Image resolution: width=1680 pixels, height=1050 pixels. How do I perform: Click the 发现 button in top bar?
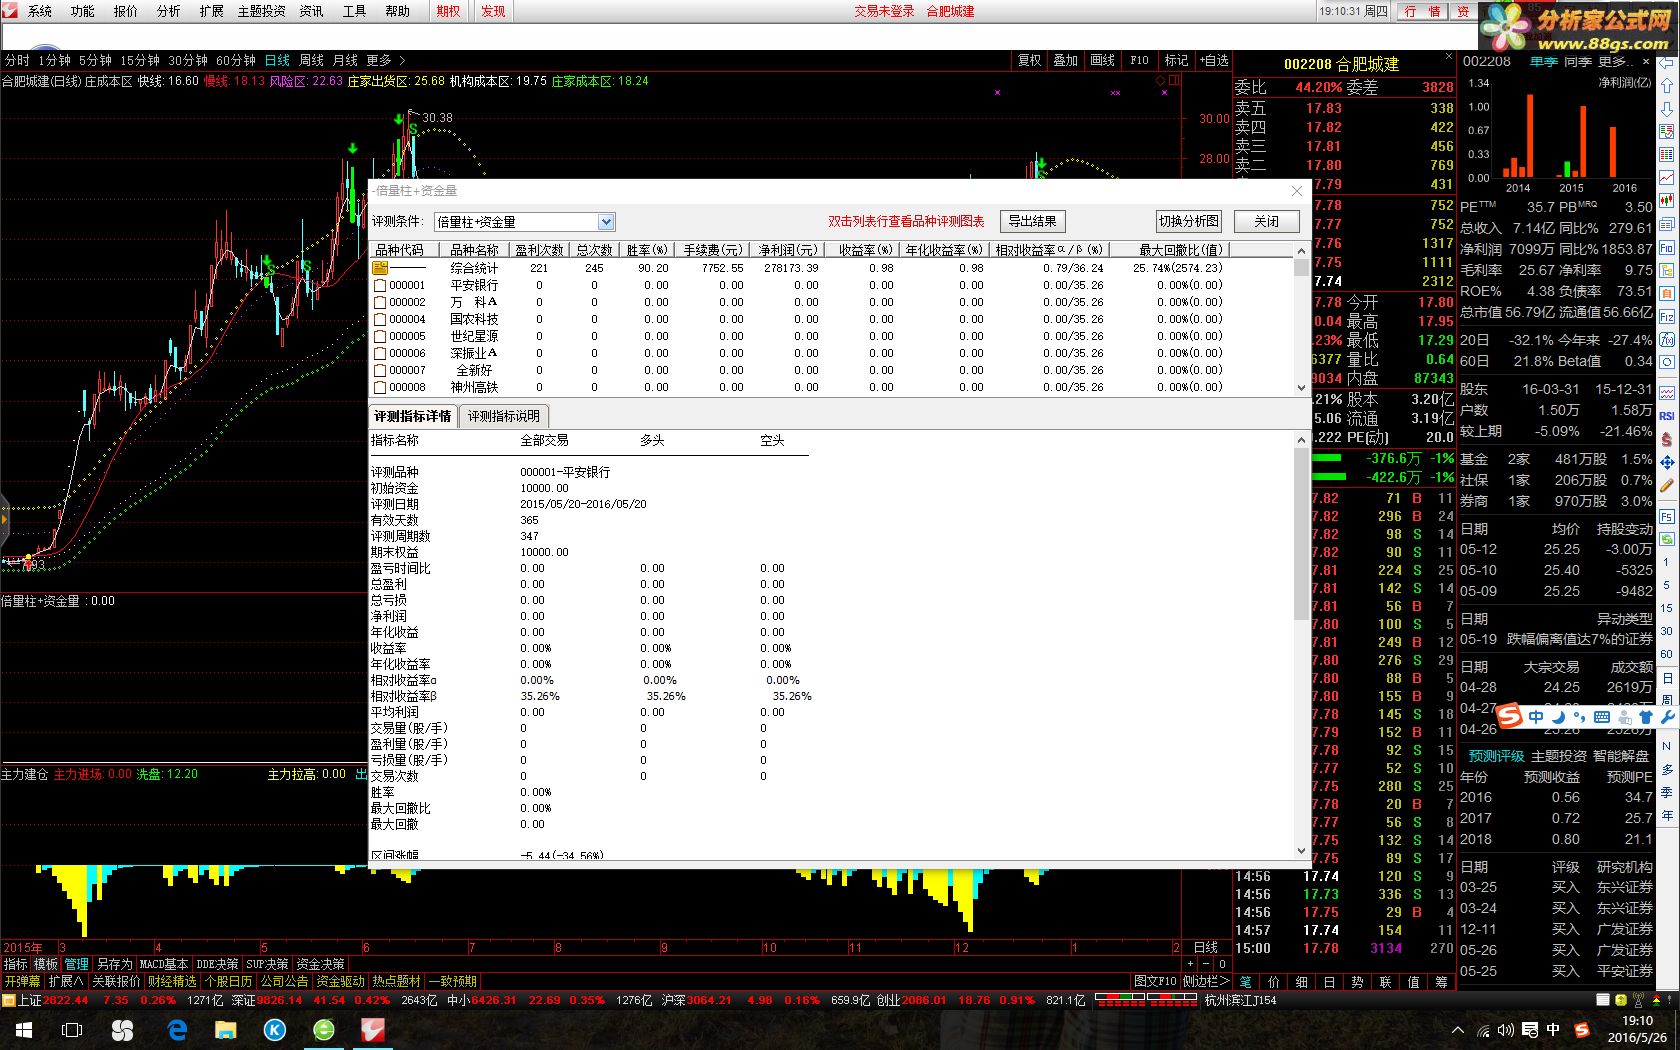tap(493, 11)
